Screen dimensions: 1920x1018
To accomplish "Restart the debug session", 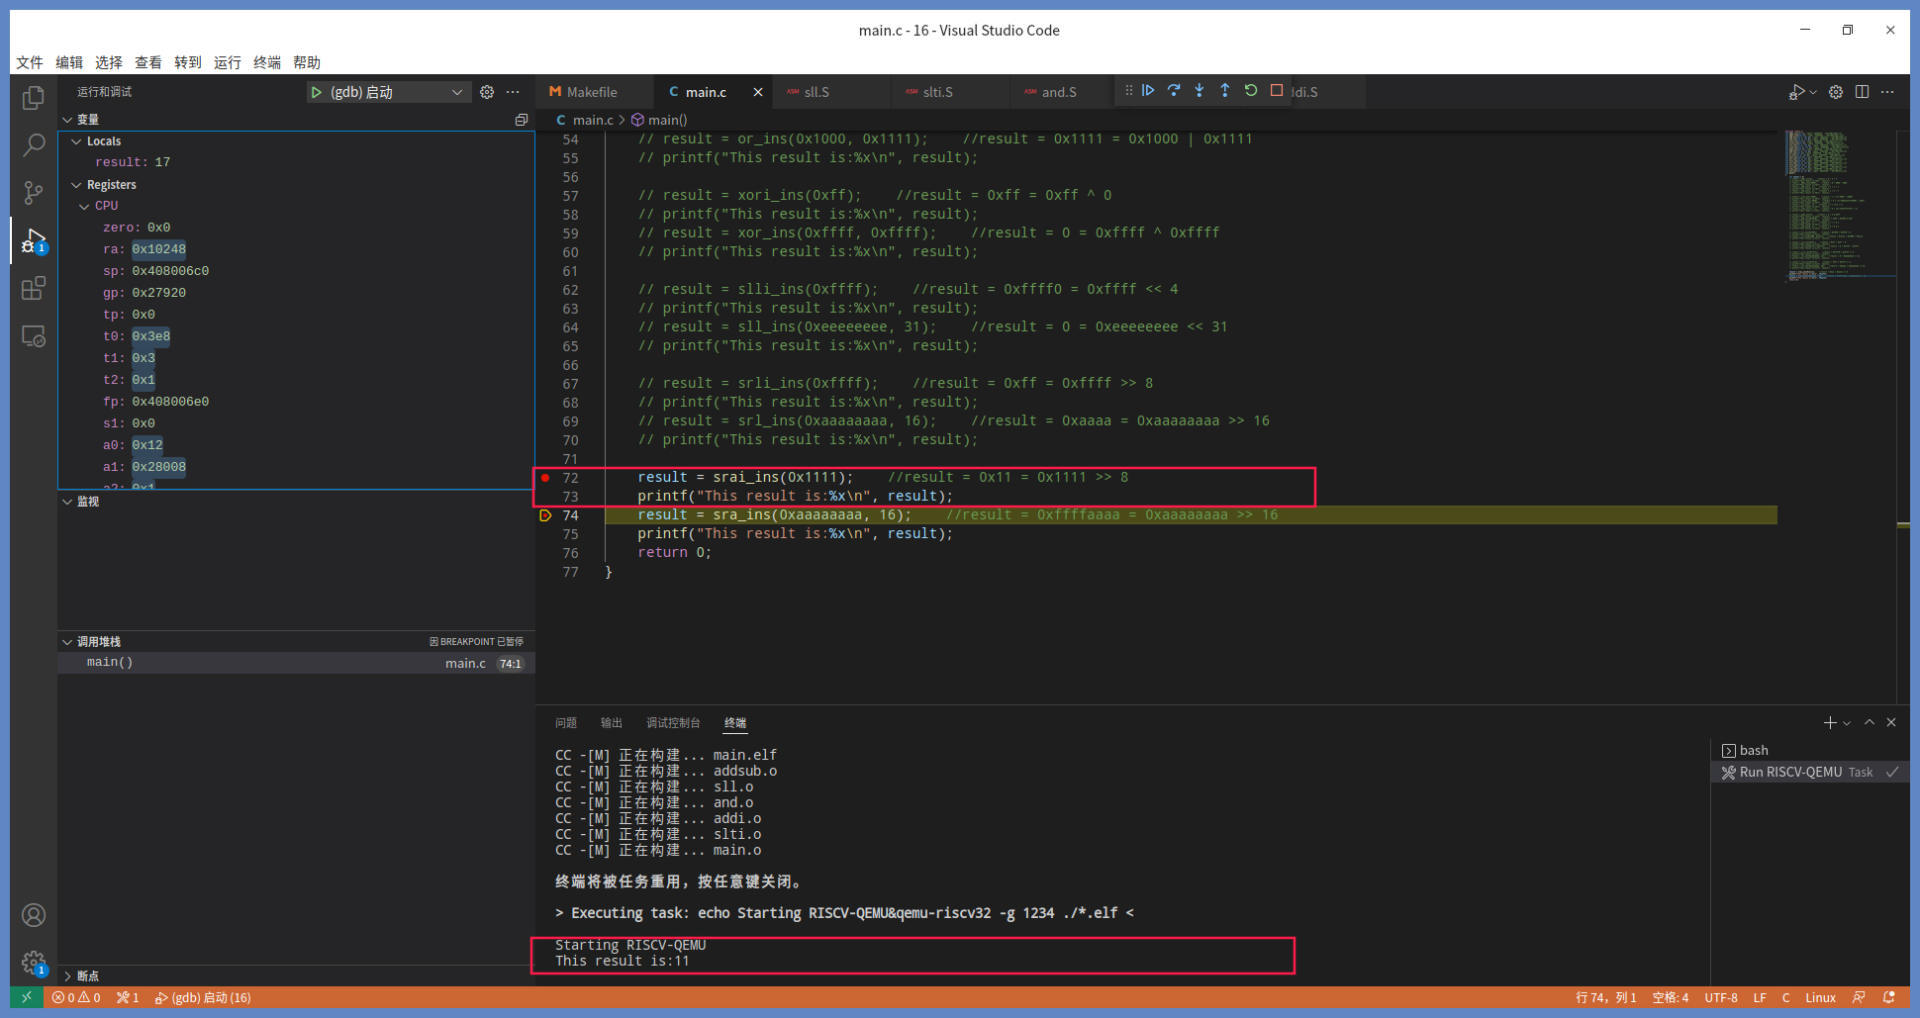I will pyautogui.click(x=1251, y=91).
